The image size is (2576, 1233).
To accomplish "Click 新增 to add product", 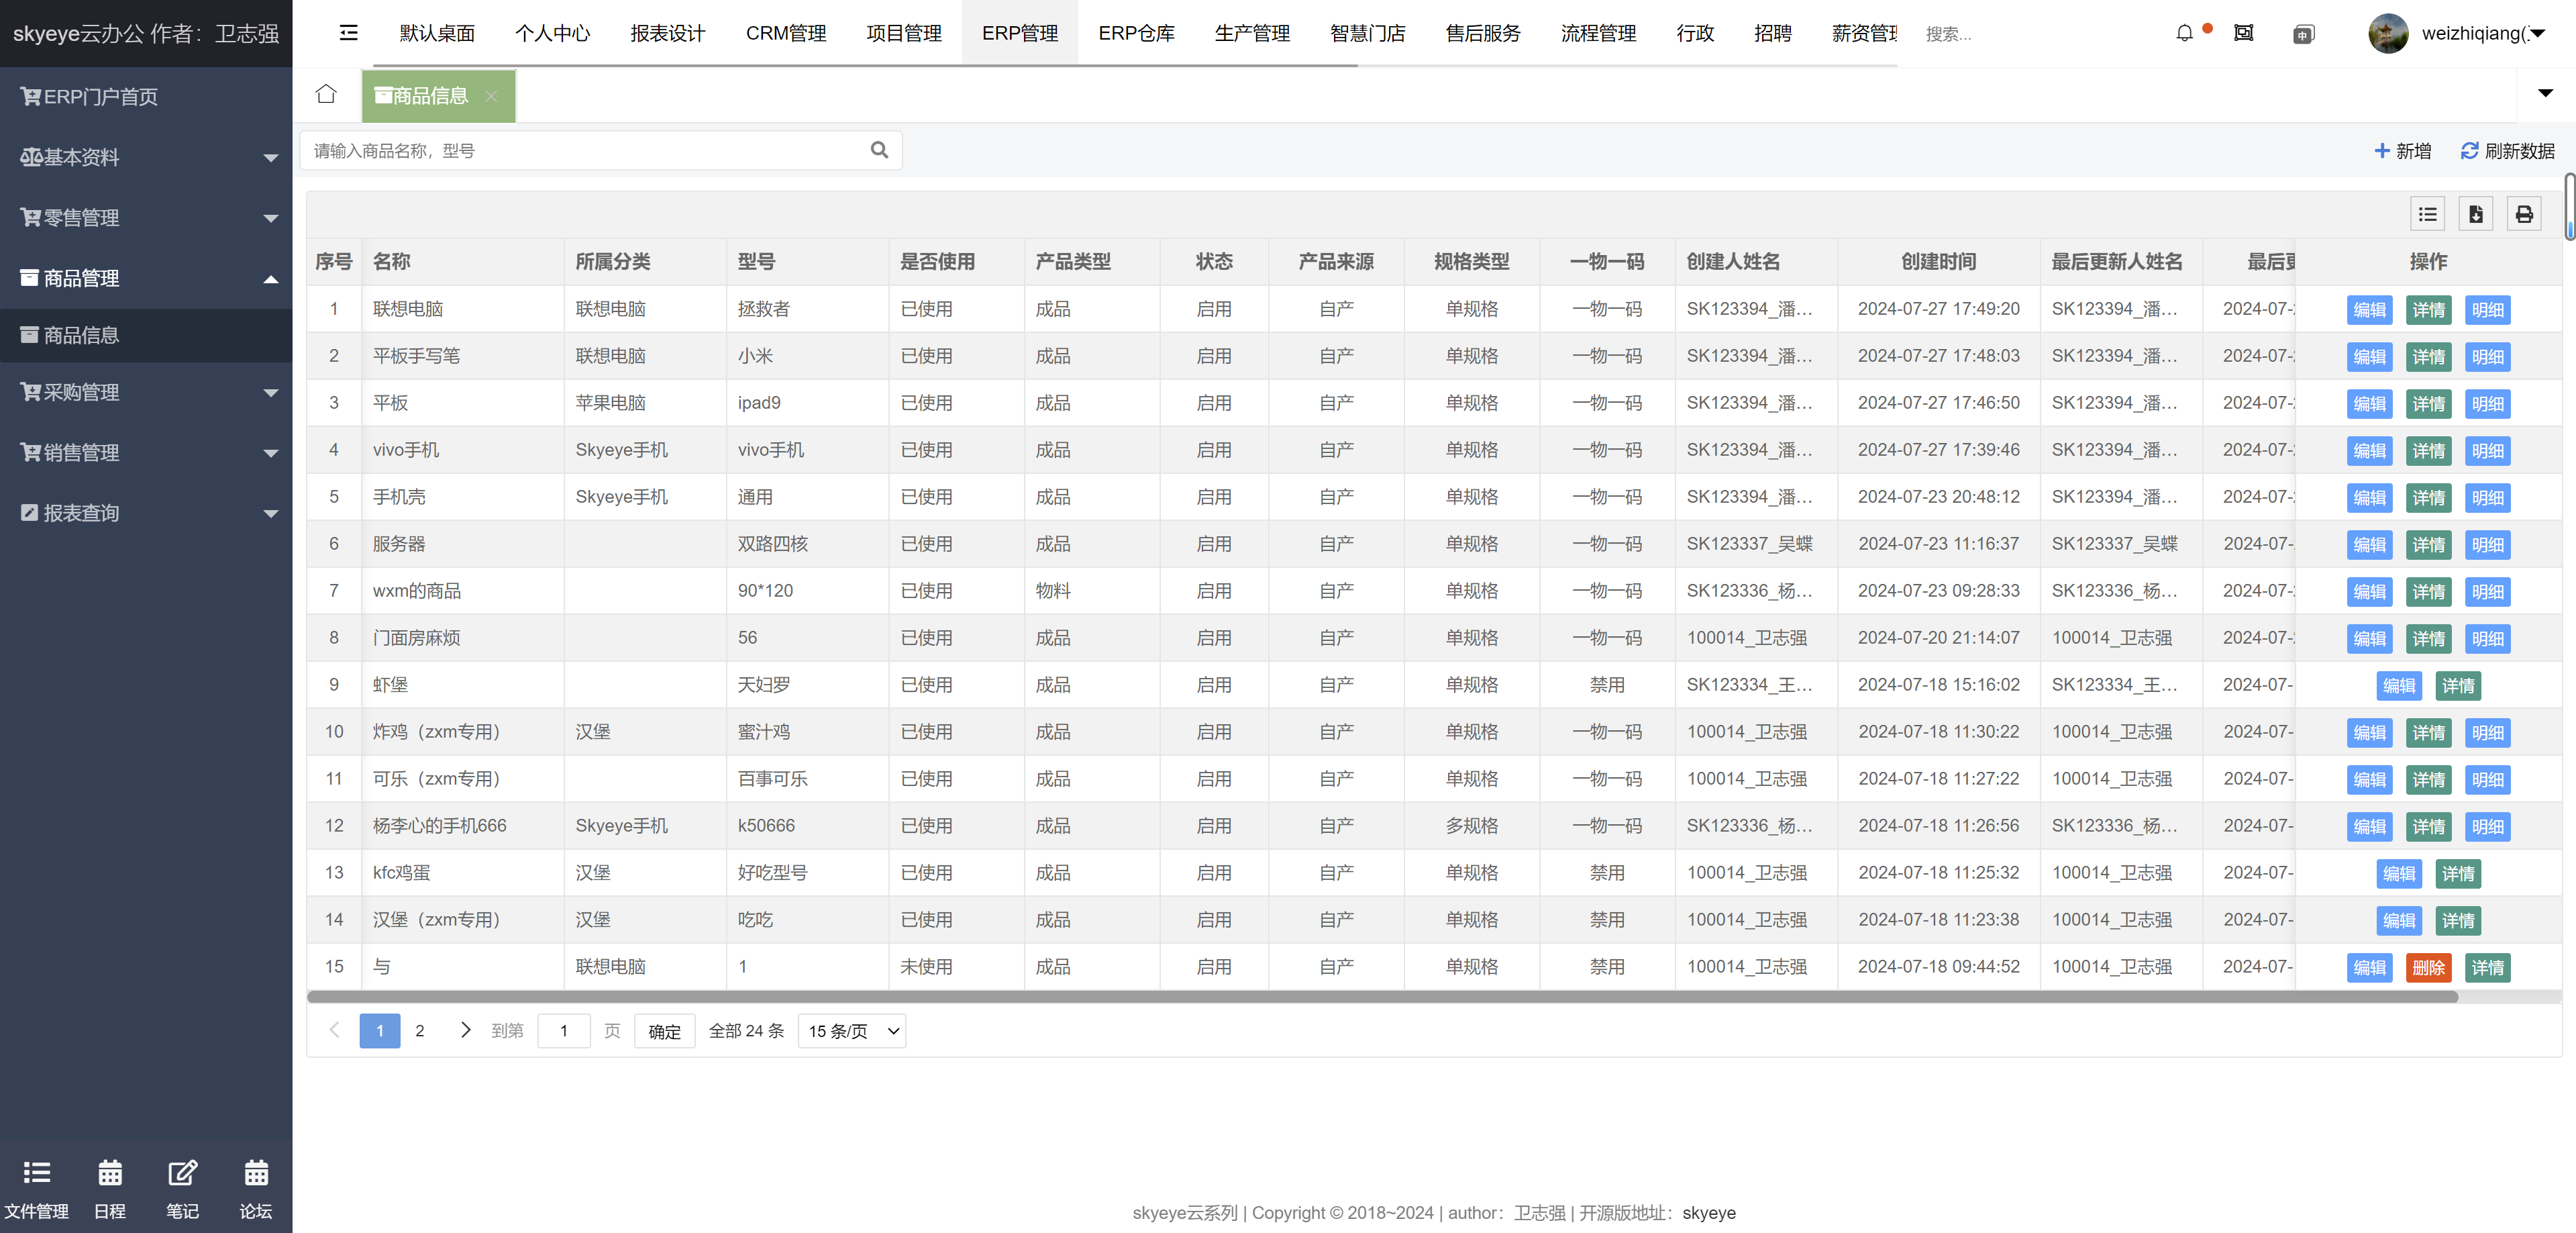I will tap(2402, 151).
